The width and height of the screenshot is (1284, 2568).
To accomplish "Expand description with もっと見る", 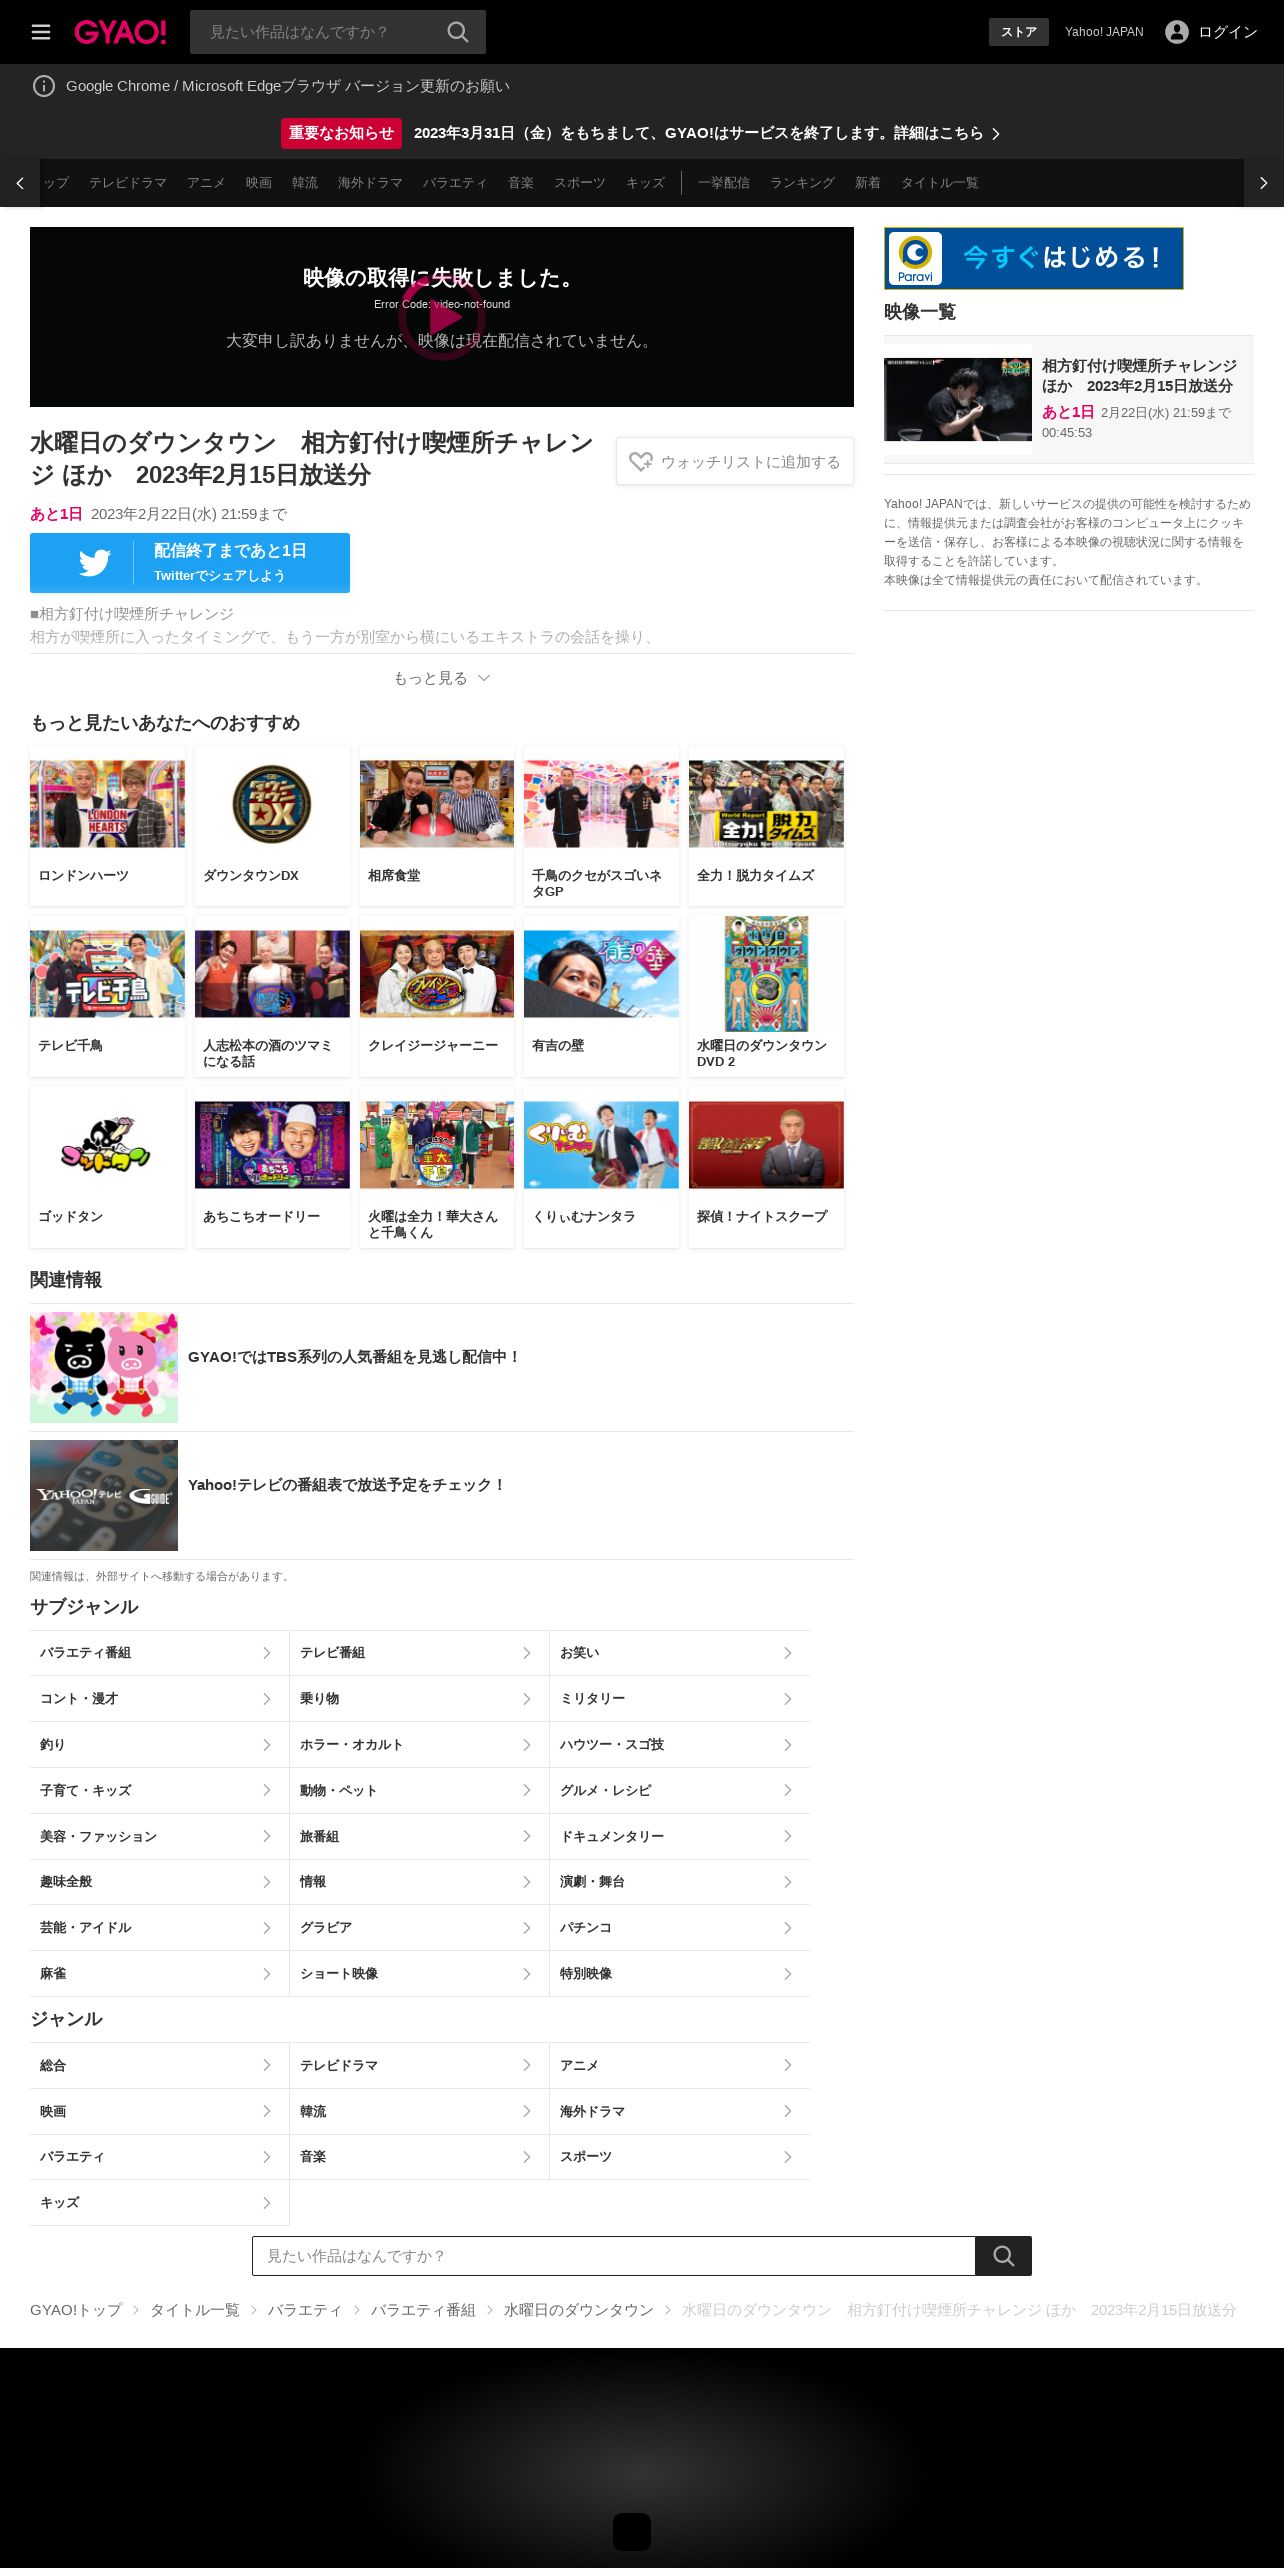I will pos(442,678).
